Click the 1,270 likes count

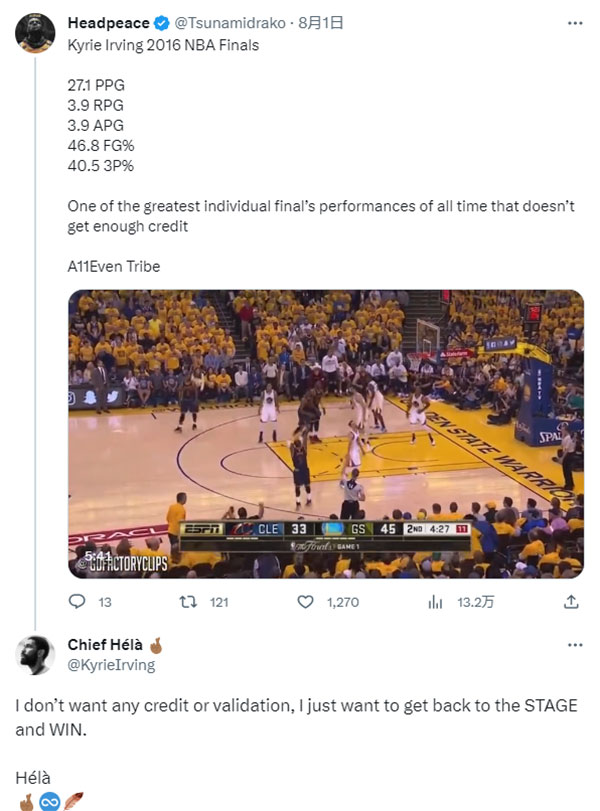tap(343, 602)
